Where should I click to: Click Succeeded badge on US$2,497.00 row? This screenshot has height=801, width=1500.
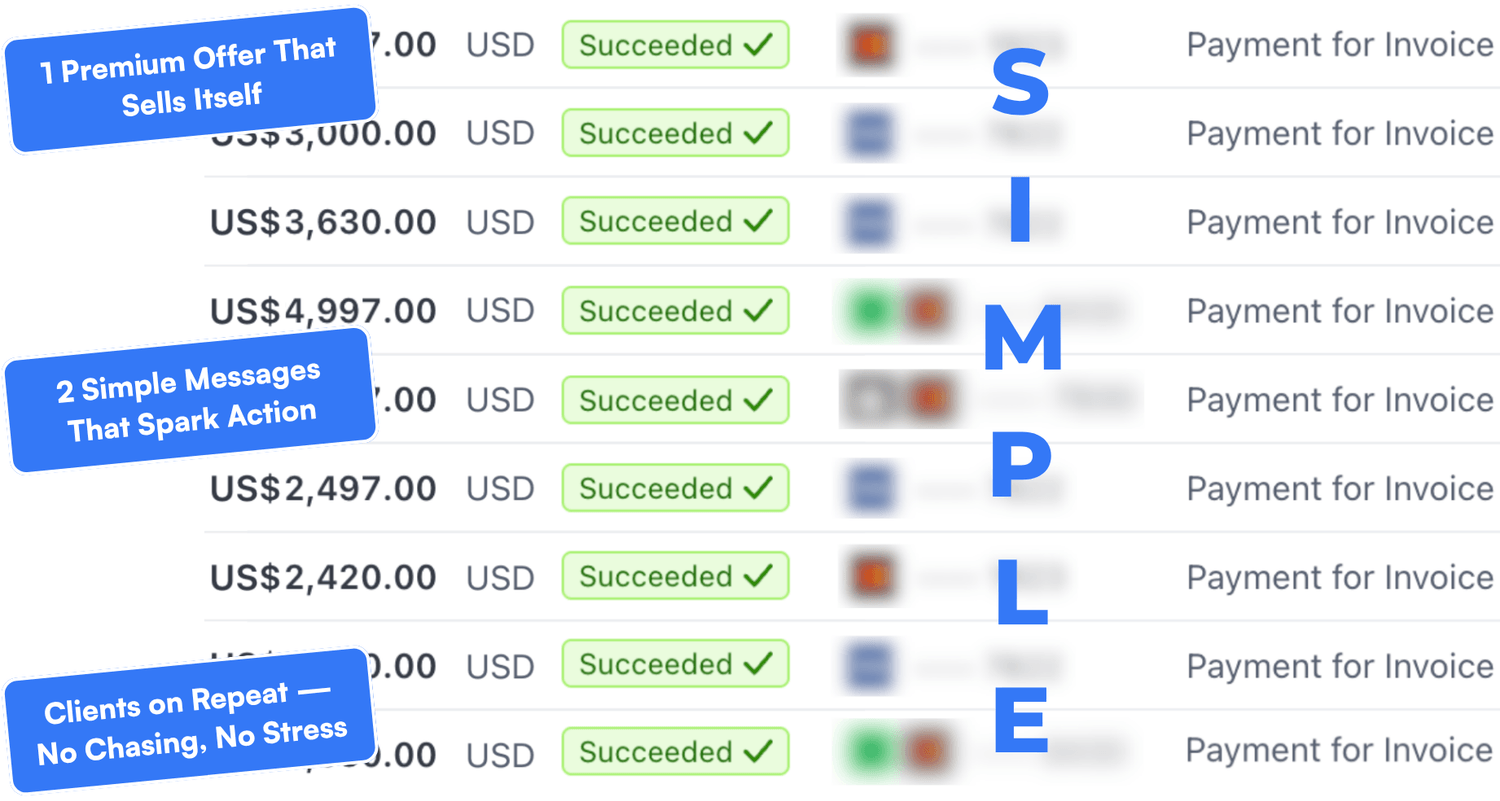click(675, 488)
